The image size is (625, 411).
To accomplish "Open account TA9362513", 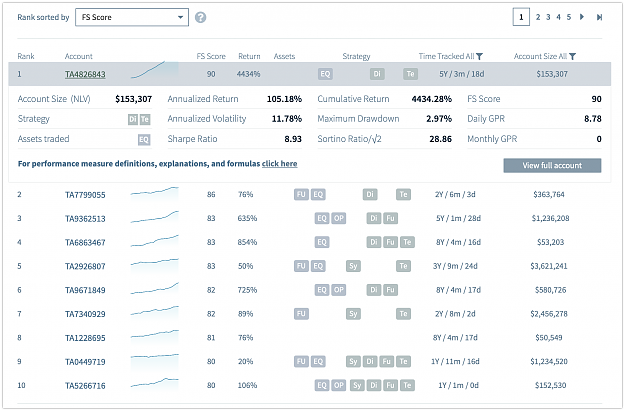I will coord(85,219).
